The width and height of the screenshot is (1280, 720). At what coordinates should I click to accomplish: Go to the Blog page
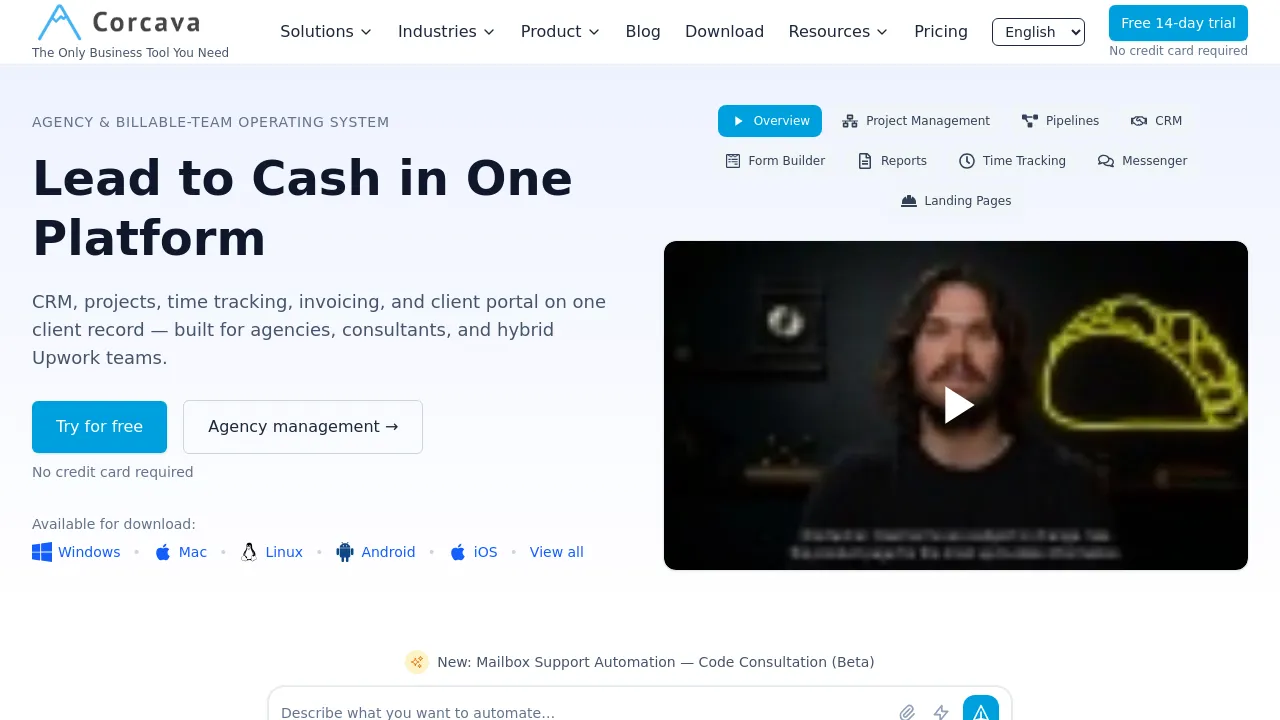643,32
